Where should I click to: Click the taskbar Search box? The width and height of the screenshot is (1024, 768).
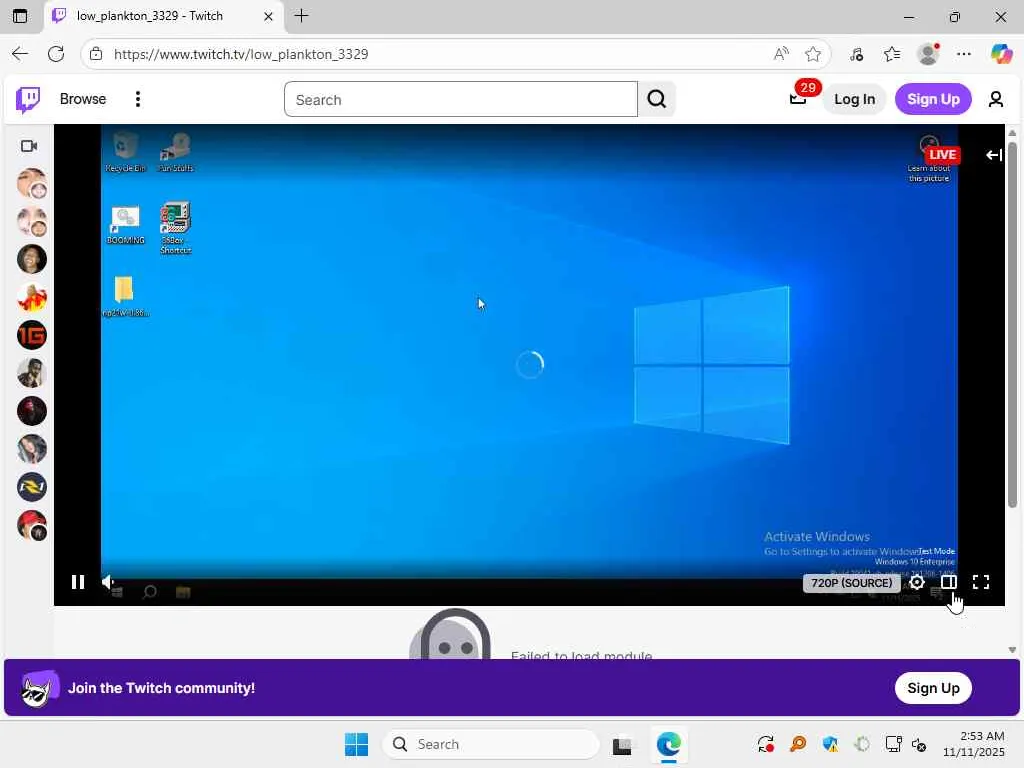coord(490,744)
